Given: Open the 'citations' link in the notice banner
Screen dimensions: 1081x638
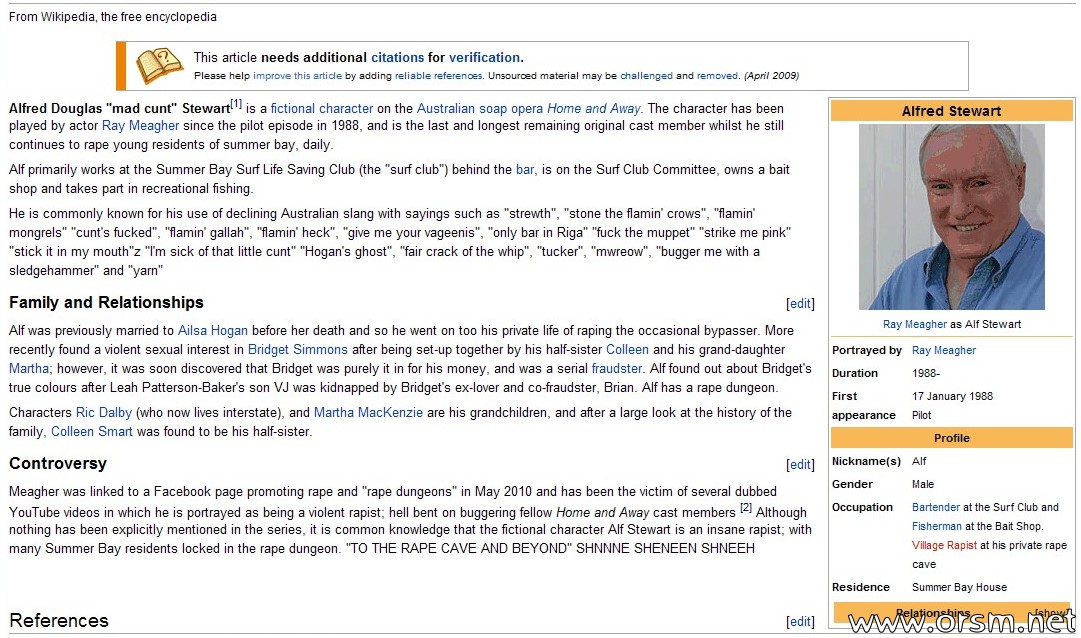Looking at the screenshot, I should 398,58.
